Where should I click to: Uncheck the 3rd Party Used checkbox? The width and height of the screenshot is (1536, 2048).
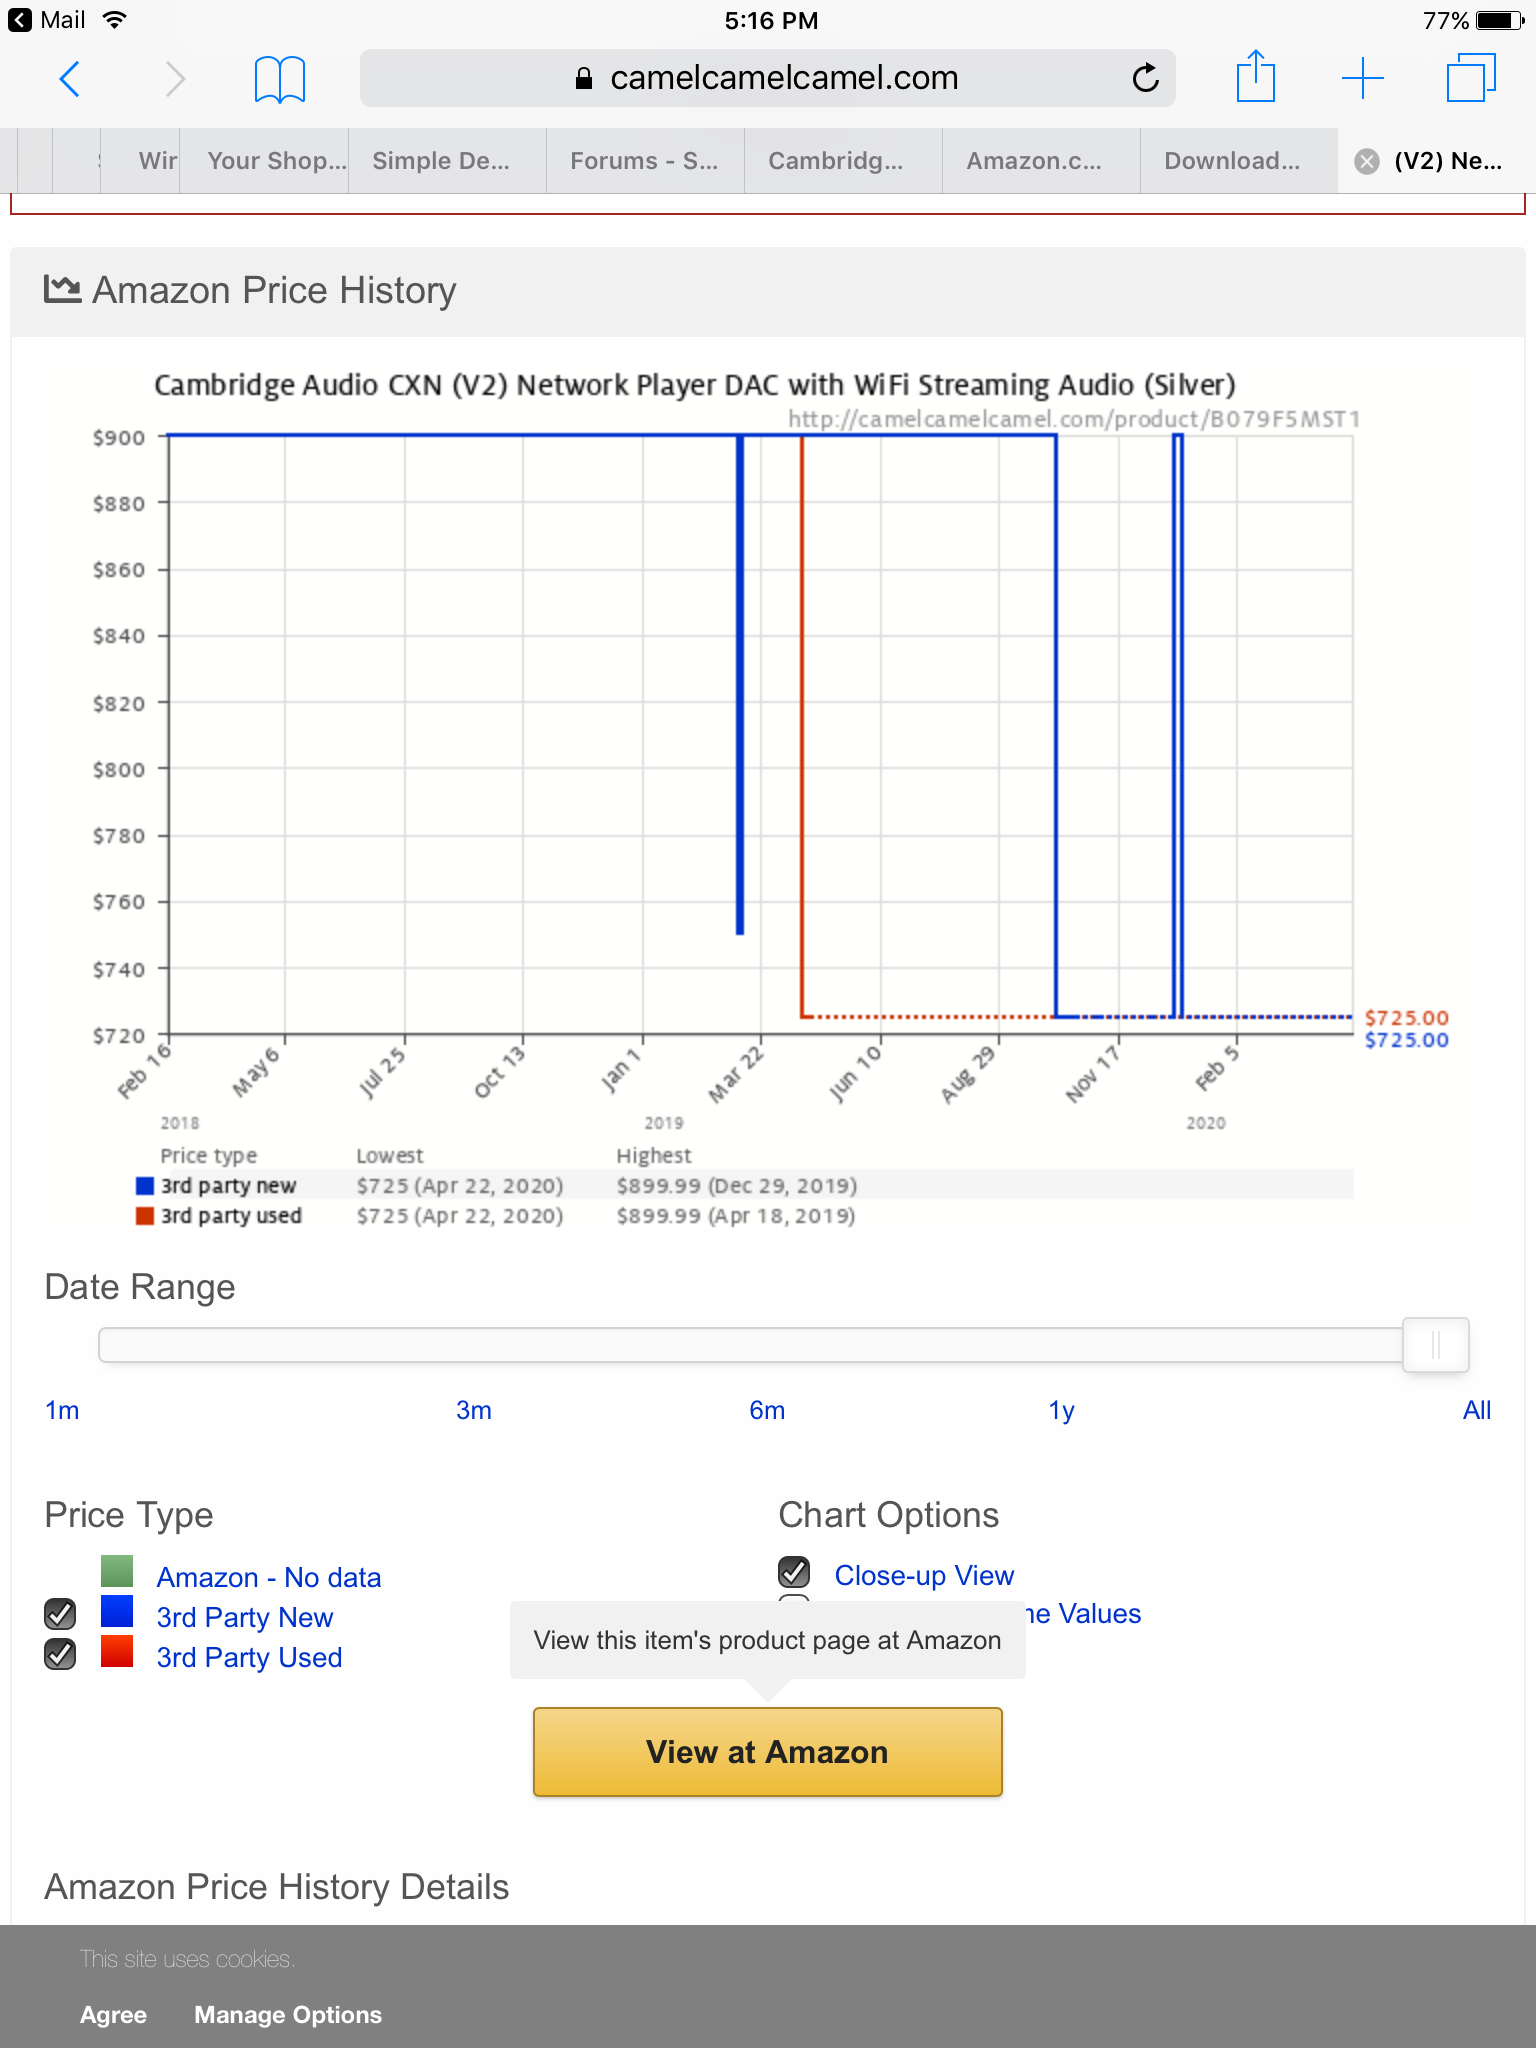point(60,1654)
